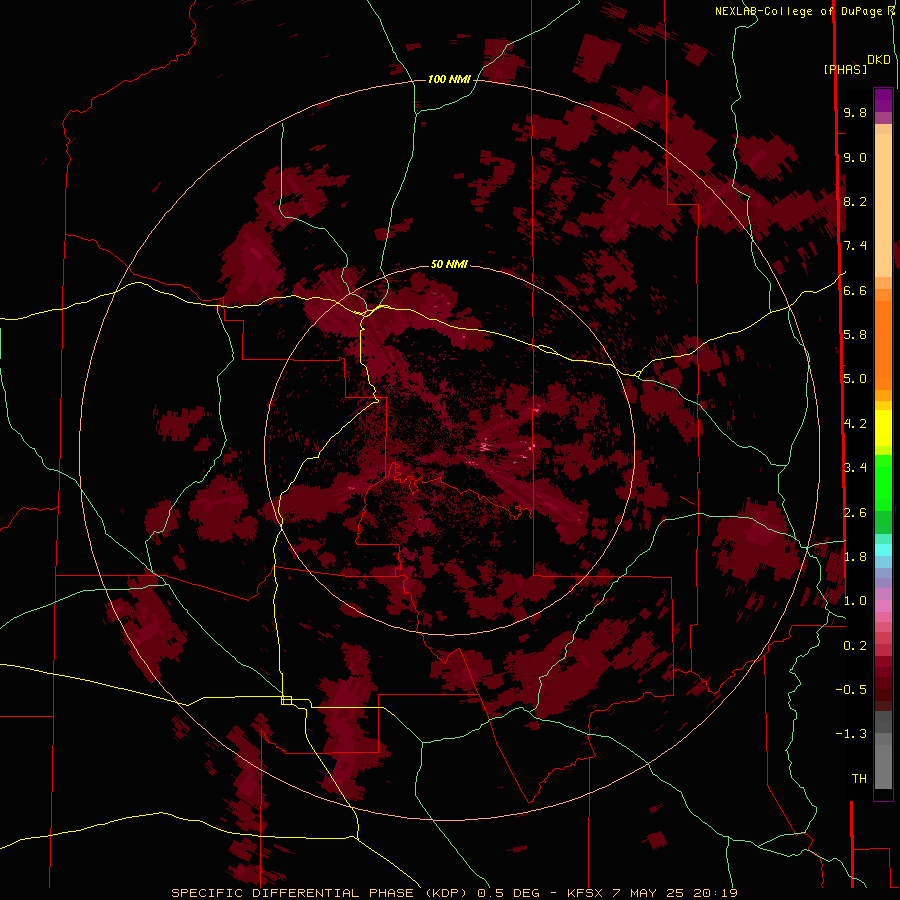The height and width of the screenshot is (900, 900).
Task: Click the KFSX station identifier in the caption
Action: pyautogui.click(x=585, y=893)
